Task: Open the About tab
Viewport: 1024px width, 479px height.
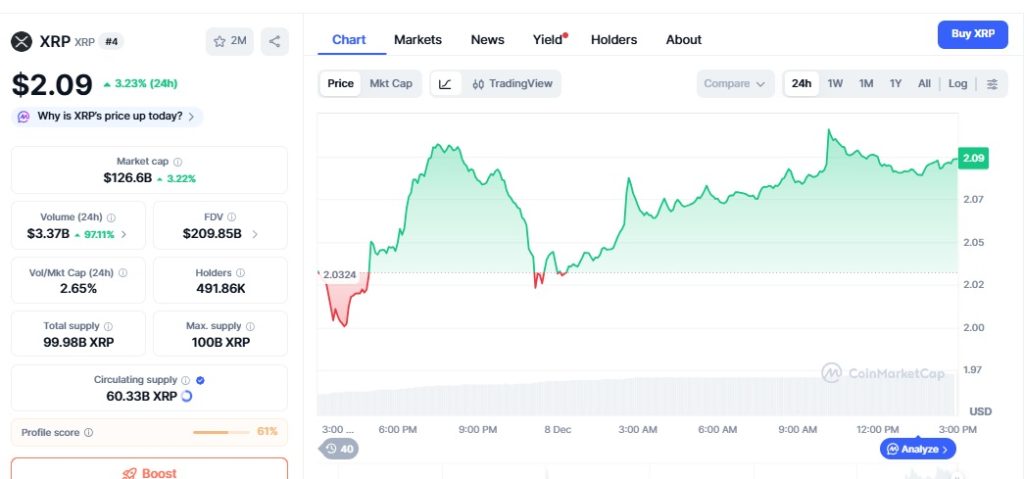Action: click(x=684, y=40)
